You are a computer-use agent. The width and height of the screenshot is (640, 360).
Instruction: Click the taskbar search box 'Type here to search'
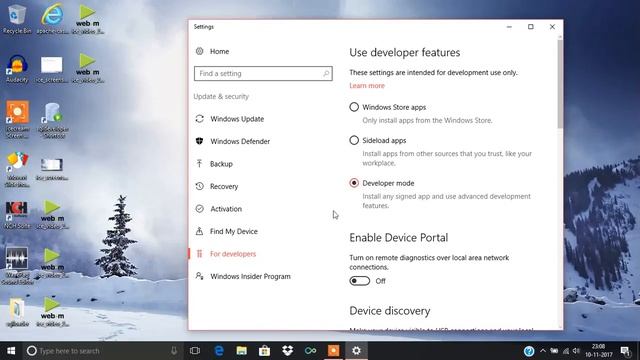[x=102, y=351]
